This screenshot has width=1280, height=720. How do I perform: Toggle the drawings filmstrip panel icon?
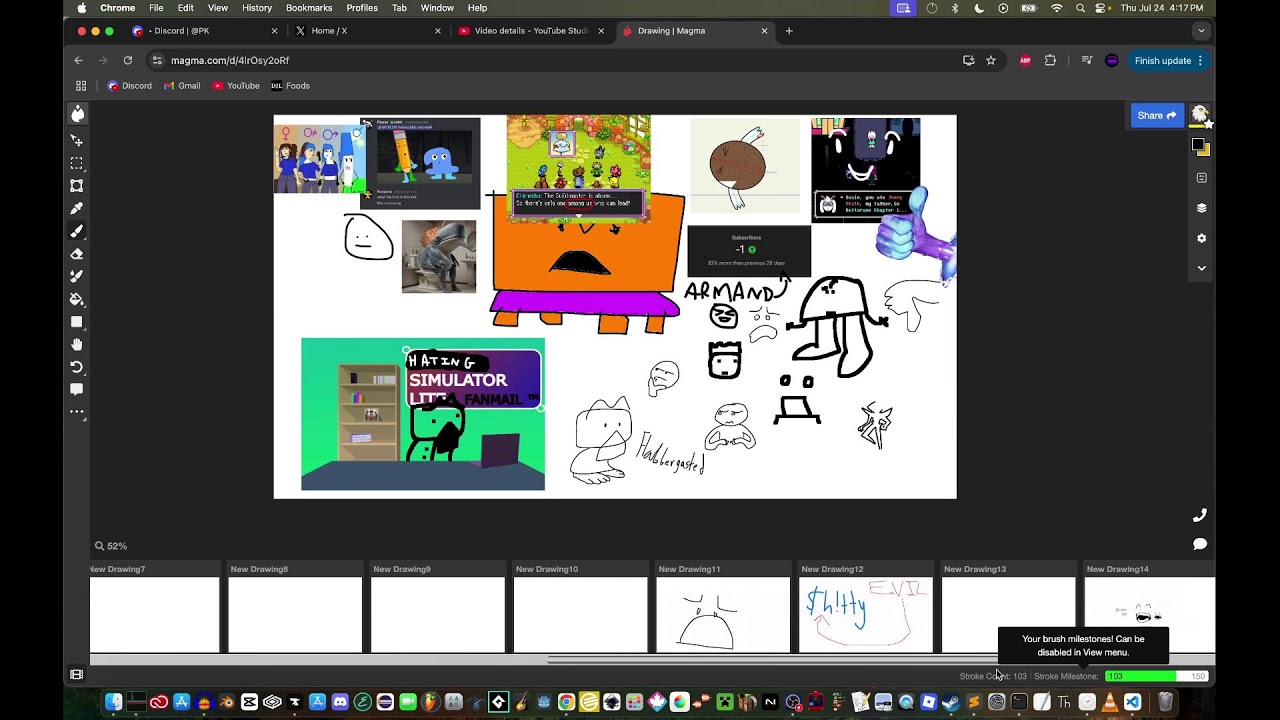coord(77,675)
